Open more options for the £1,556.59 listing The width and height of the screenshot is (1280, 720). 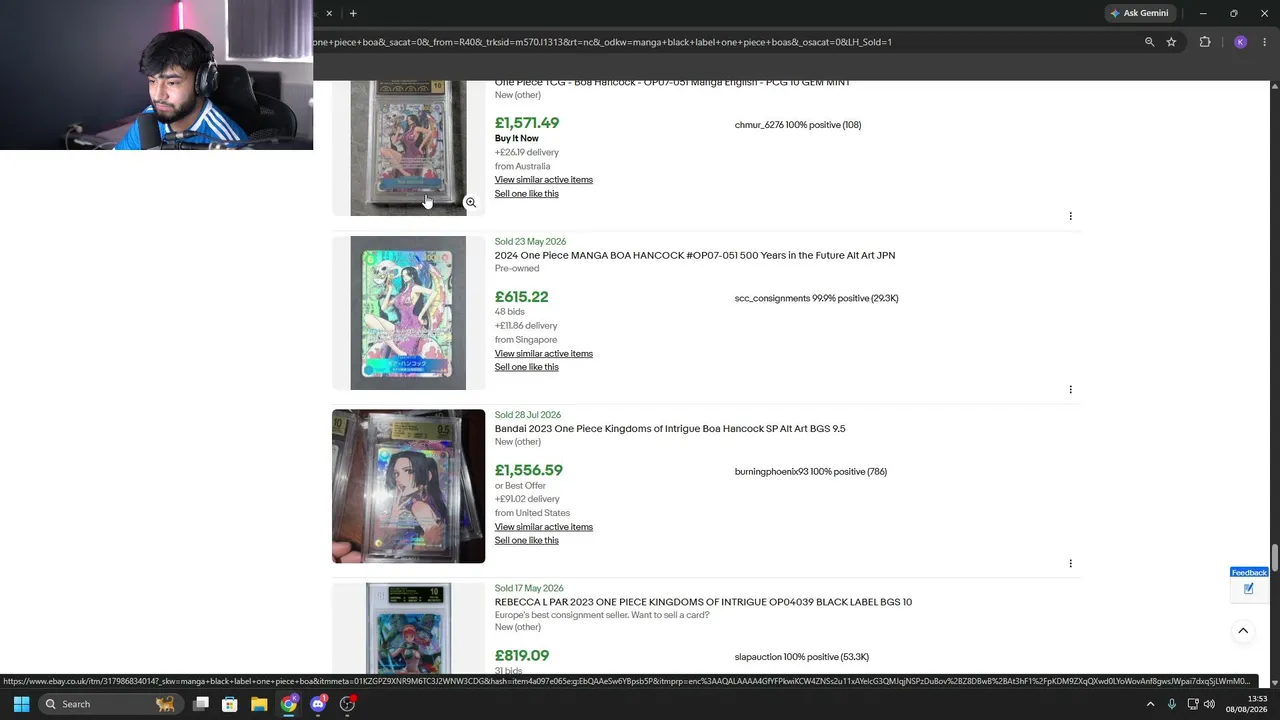[x=1070, y=563]
